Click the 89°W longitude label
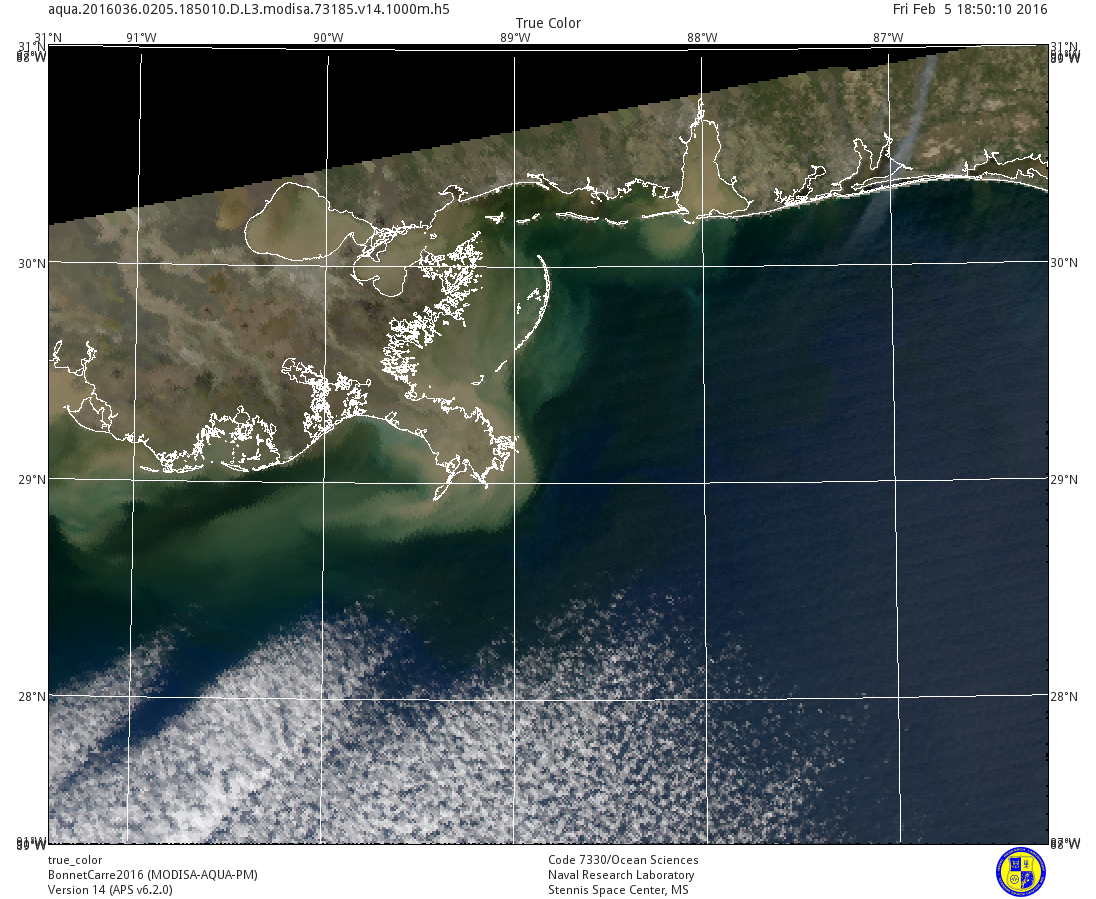This screenshot has width=1096, height=899. pos(515,38)
